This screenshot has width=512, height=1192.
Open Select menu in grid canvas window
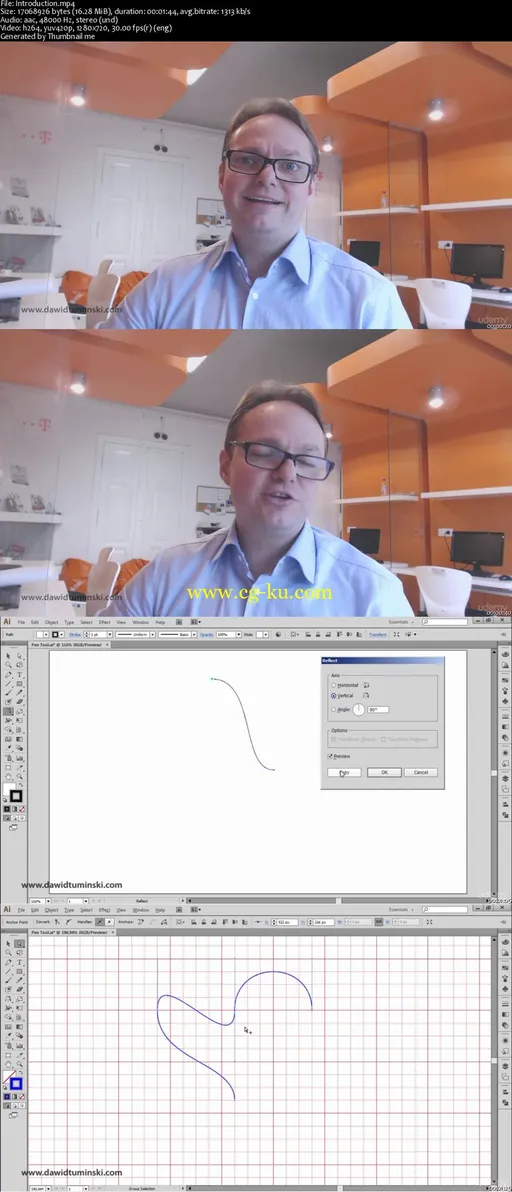click(86, 910)
